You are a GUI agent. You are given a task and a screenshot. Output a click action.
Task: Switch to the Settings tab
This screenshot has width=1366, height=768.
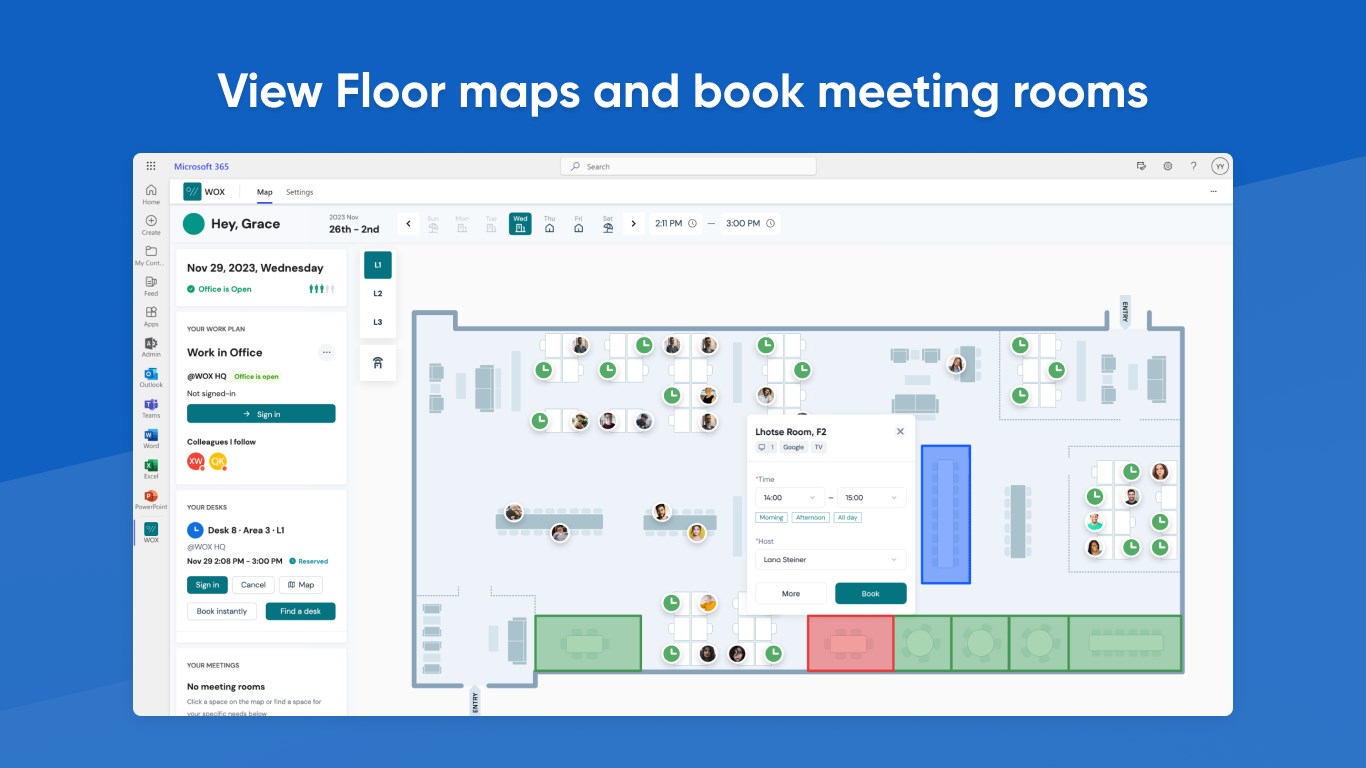(299, 192)
